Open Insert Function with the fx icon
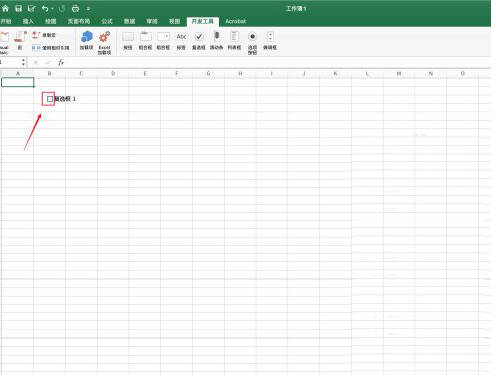Image resolution: width=500 pixels, height=375 pixels. click(x=61, y=62)
